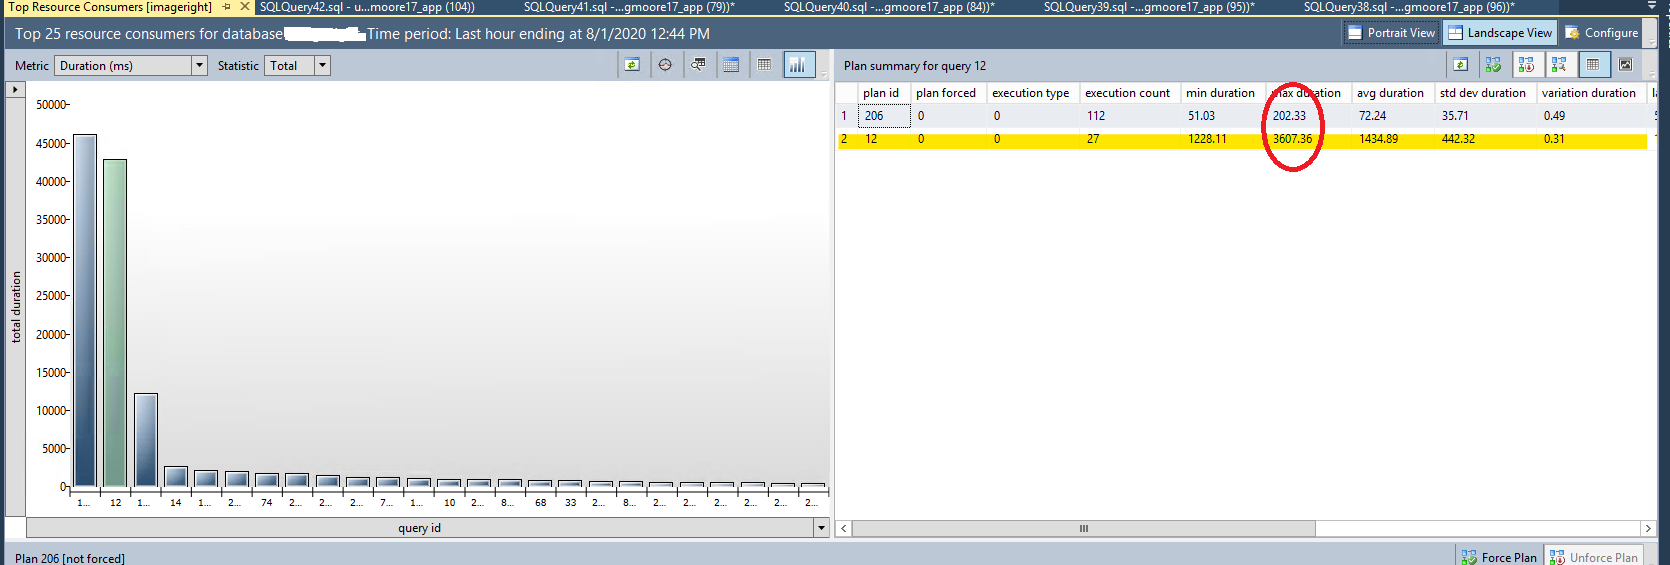Viewport: 1670px width, 565px height.
Task: Sort by min duration column header
Action: tap(1222, 93)
